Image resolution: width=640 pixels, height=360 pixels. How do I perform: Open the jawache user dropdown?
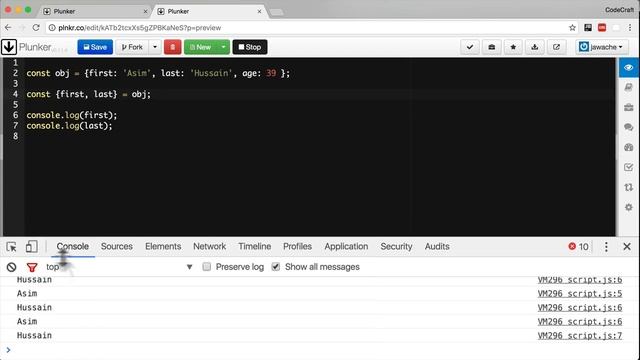(602, 47)
